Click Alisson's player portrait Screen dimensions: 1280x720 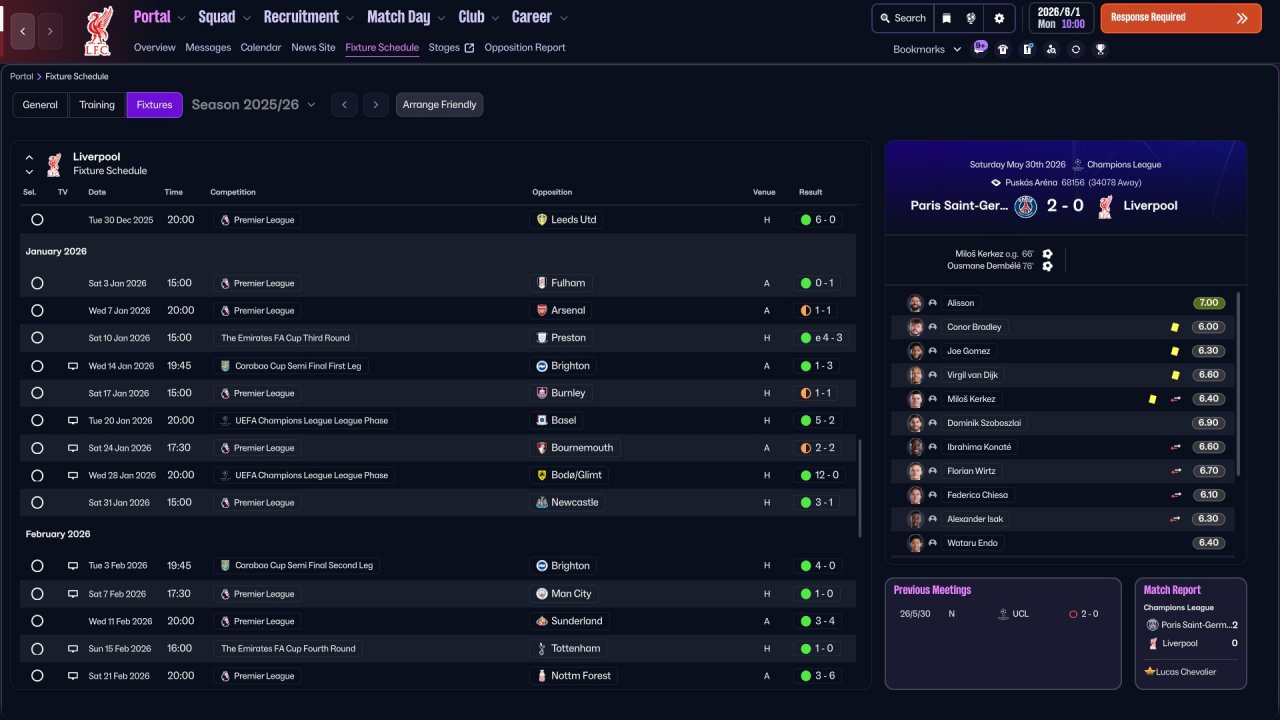point(915,303)
